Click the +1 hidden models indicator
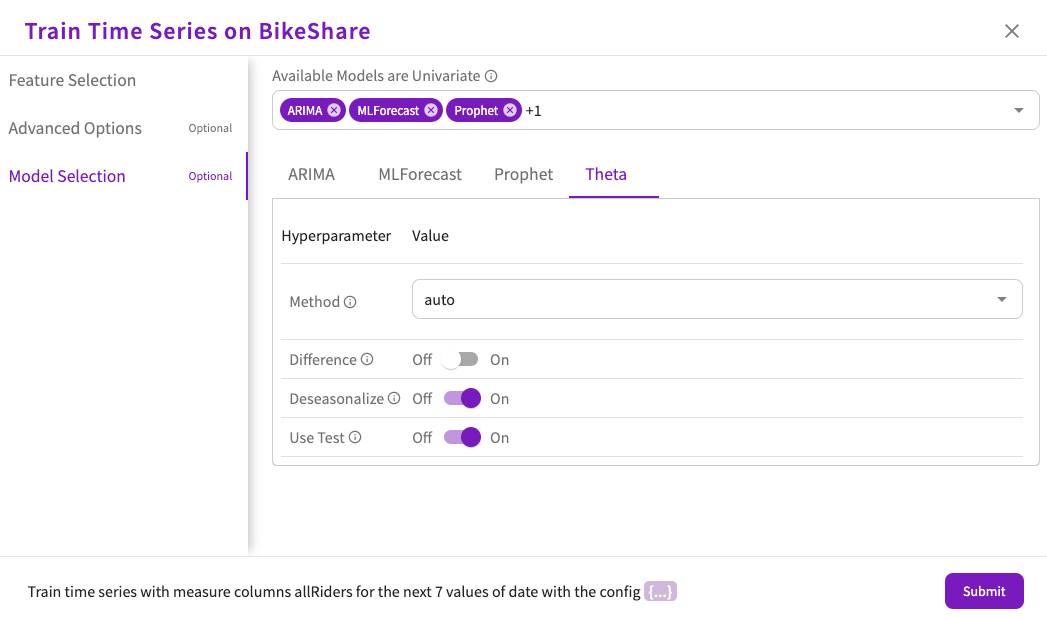This screenshot has width=1047, height=619. [534, 111]
